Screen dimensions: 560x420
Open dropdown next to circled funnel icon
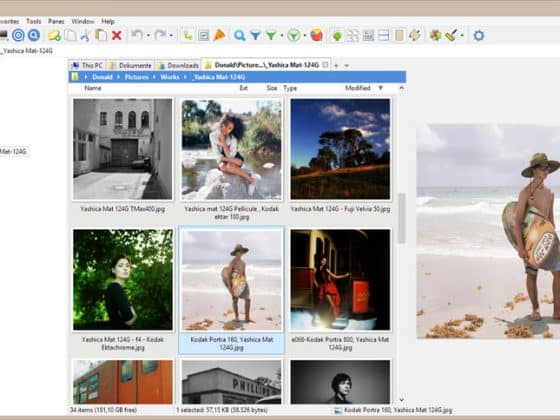point(305,35)
